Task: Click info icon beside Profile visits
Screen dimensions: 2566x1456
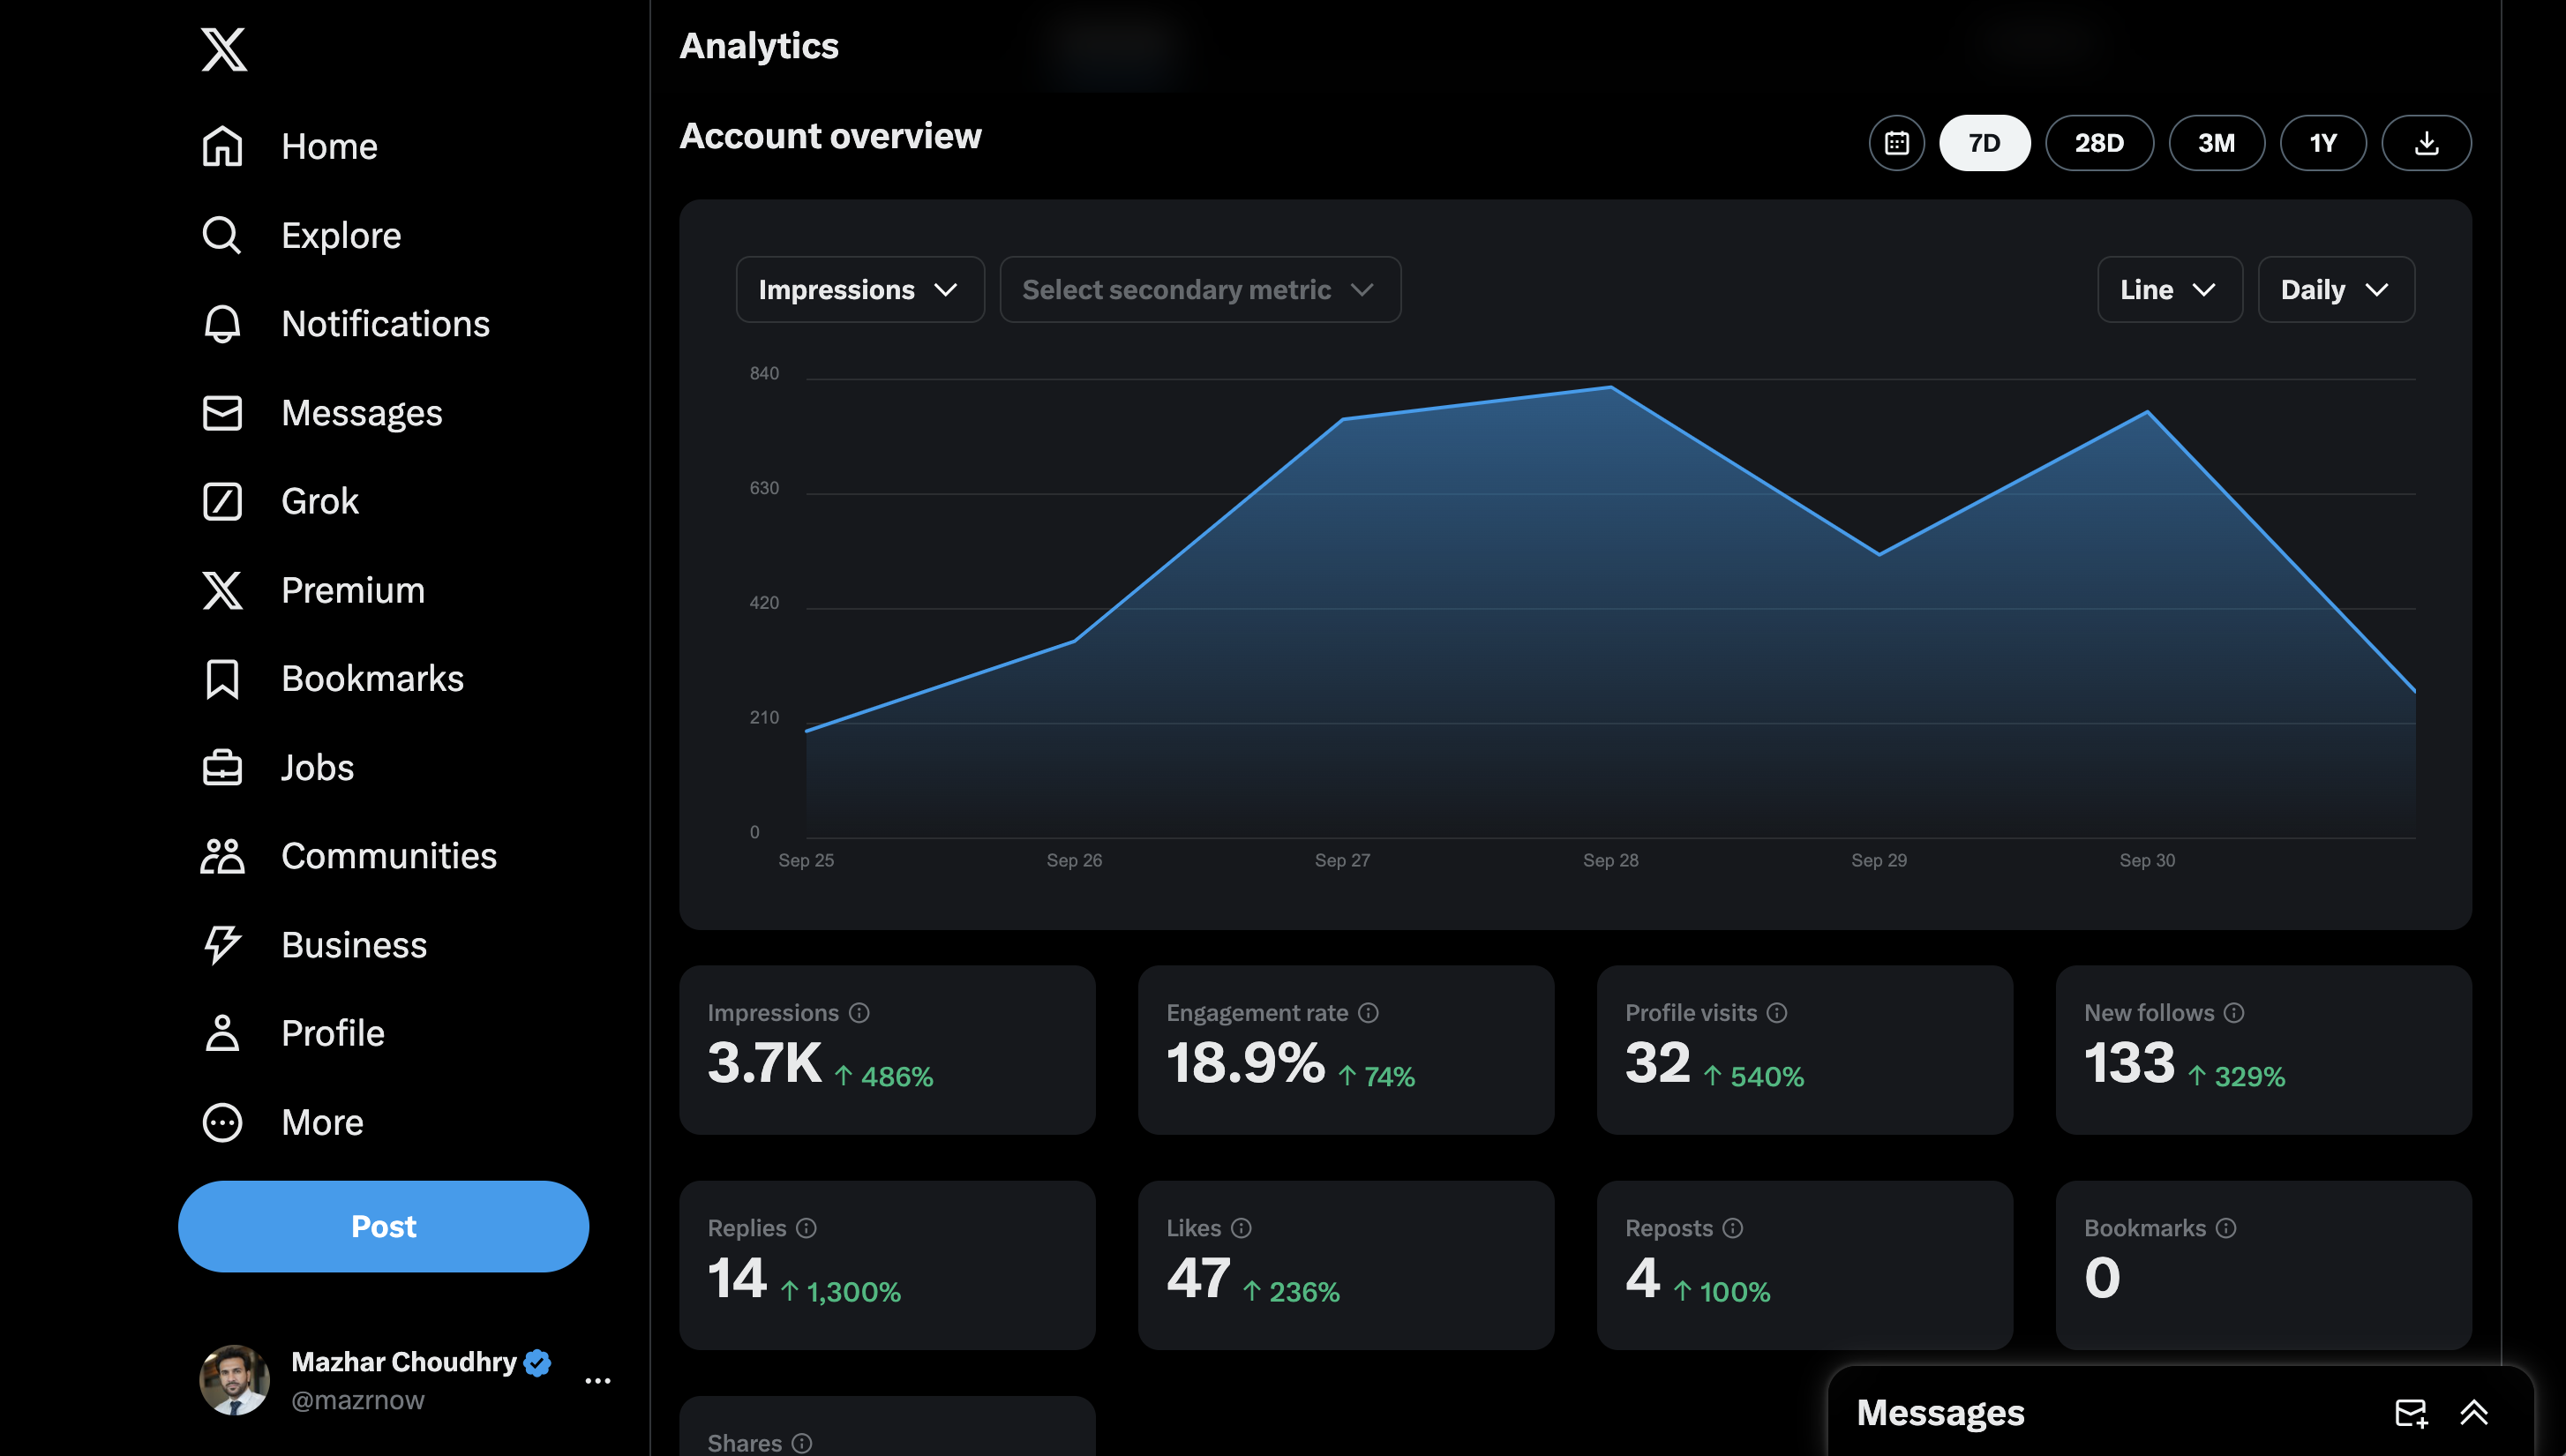Action: pos(1776,1013)
